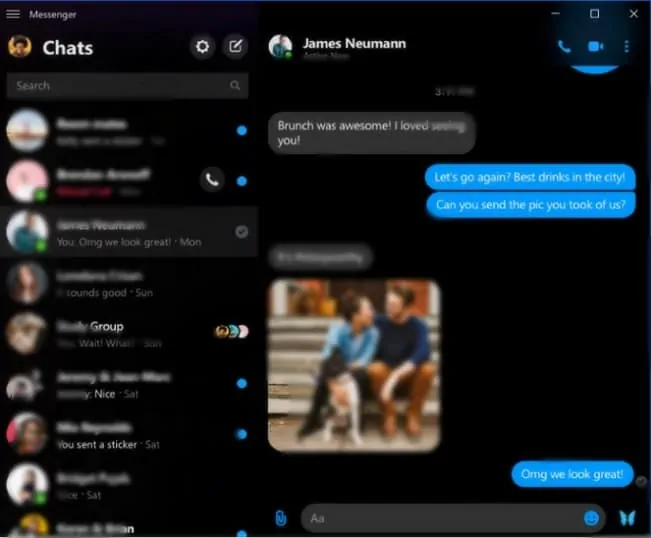Viewport: 651px width, 538px height.
Task: Open the emoji picker smiley icon
Action: point(591,518)
